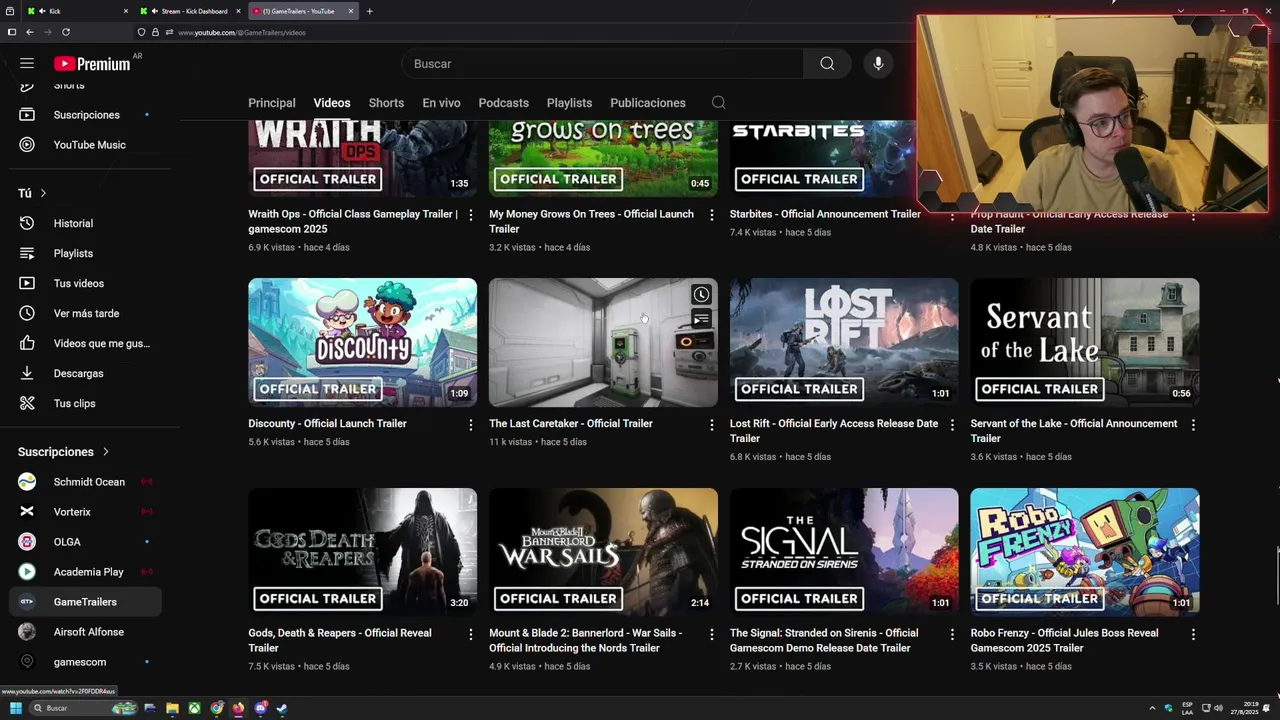Click watch later clock on Last Caretaker thumbnail
The width and height of the screenshot is (1280, 720).
[x=701, y=295]
